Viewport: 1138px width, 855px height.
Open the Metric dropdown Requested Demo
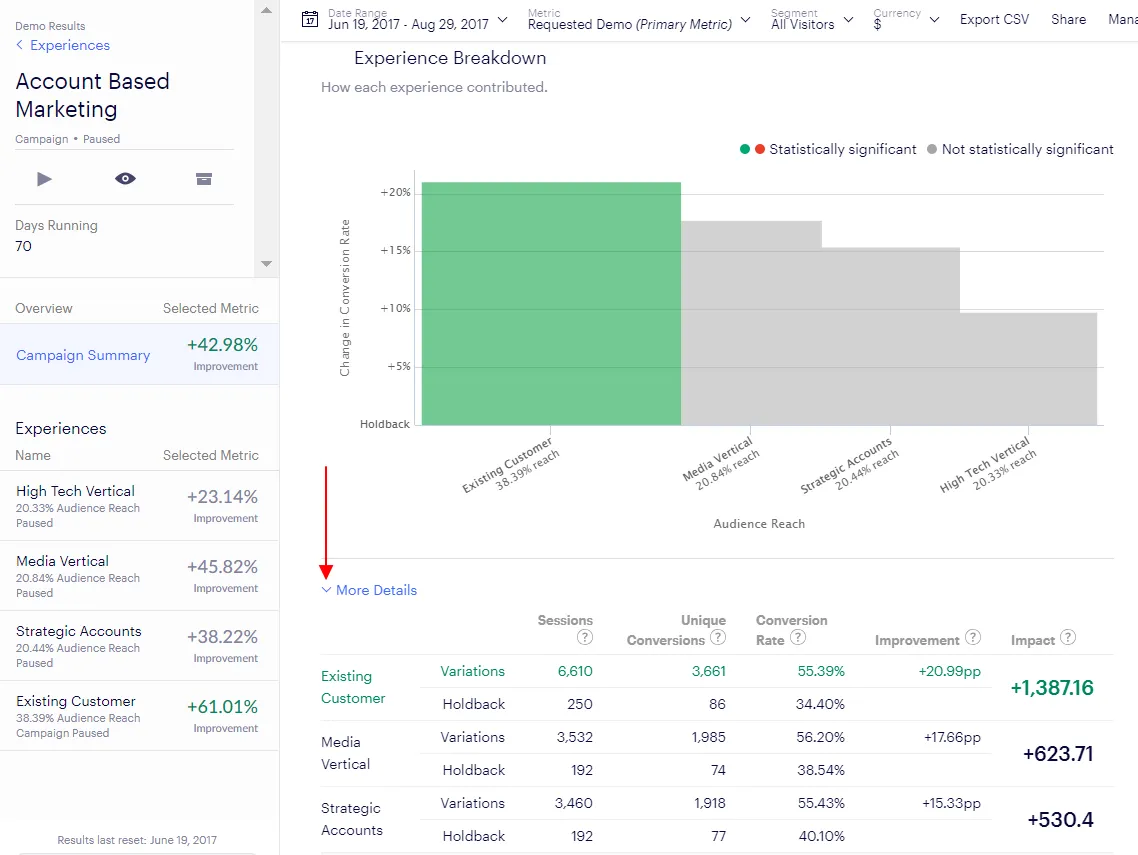point(639,20)
